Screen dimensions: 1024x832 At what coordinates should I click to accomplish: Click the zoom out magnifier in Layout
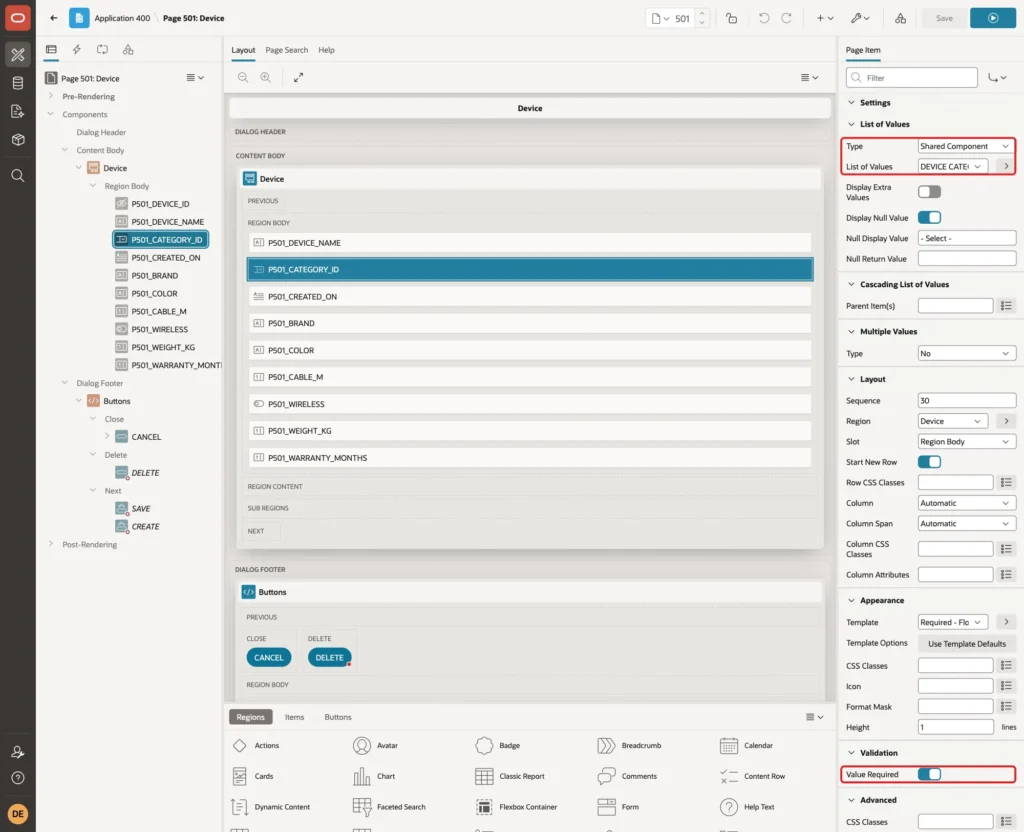(243, 77)
